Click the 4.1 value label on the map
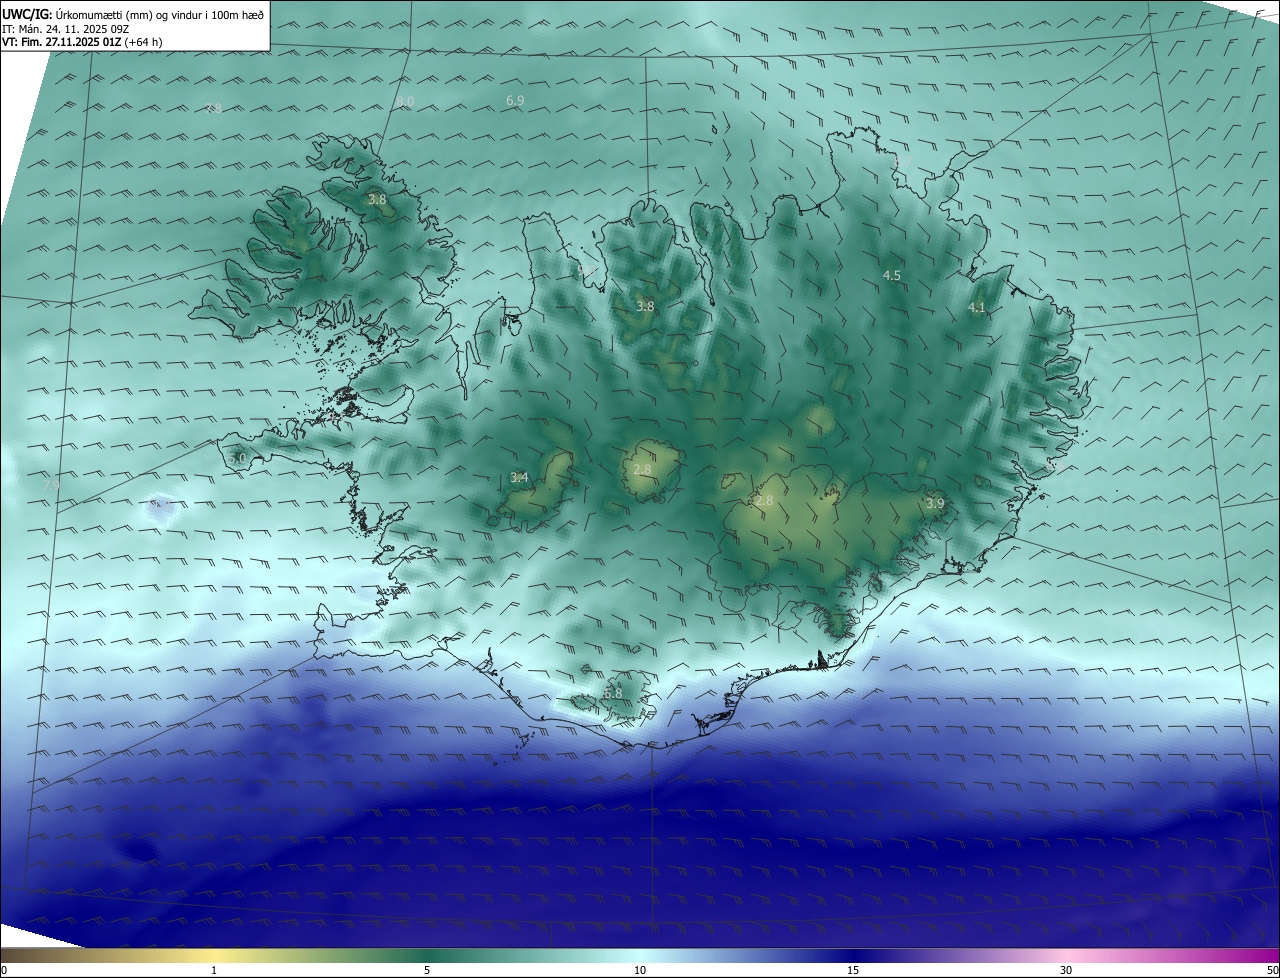Viewport: 1280px width, 978px height. tap(977, 308)
